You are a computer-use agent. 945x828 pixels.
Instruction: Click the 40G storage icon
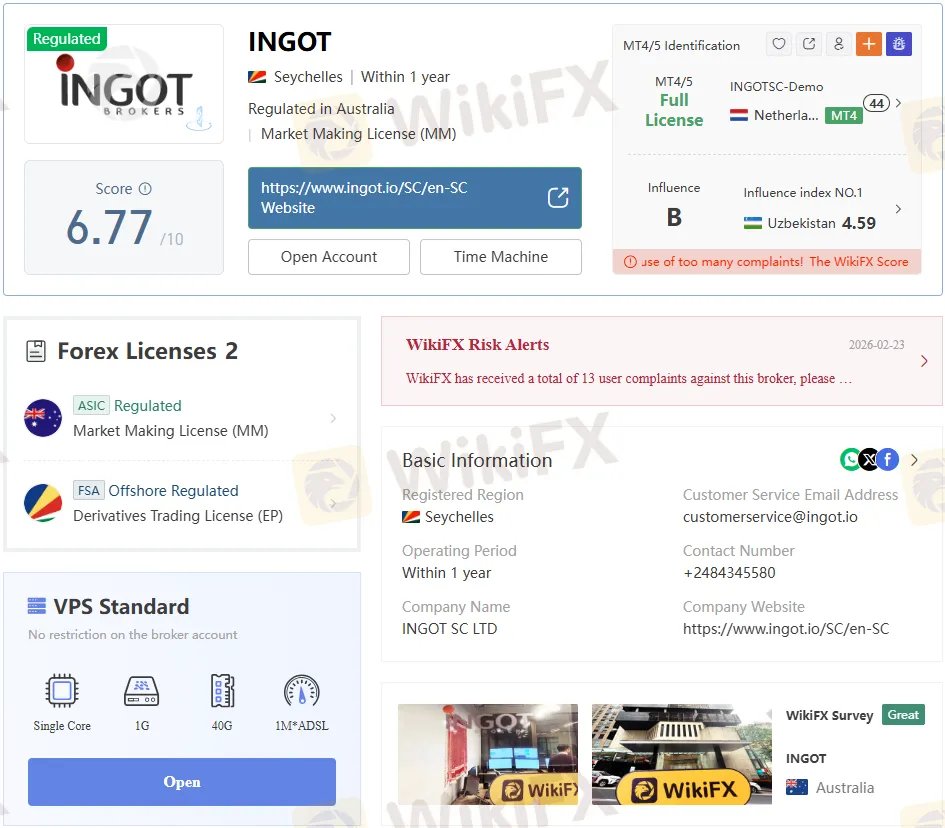pos(222,691)
